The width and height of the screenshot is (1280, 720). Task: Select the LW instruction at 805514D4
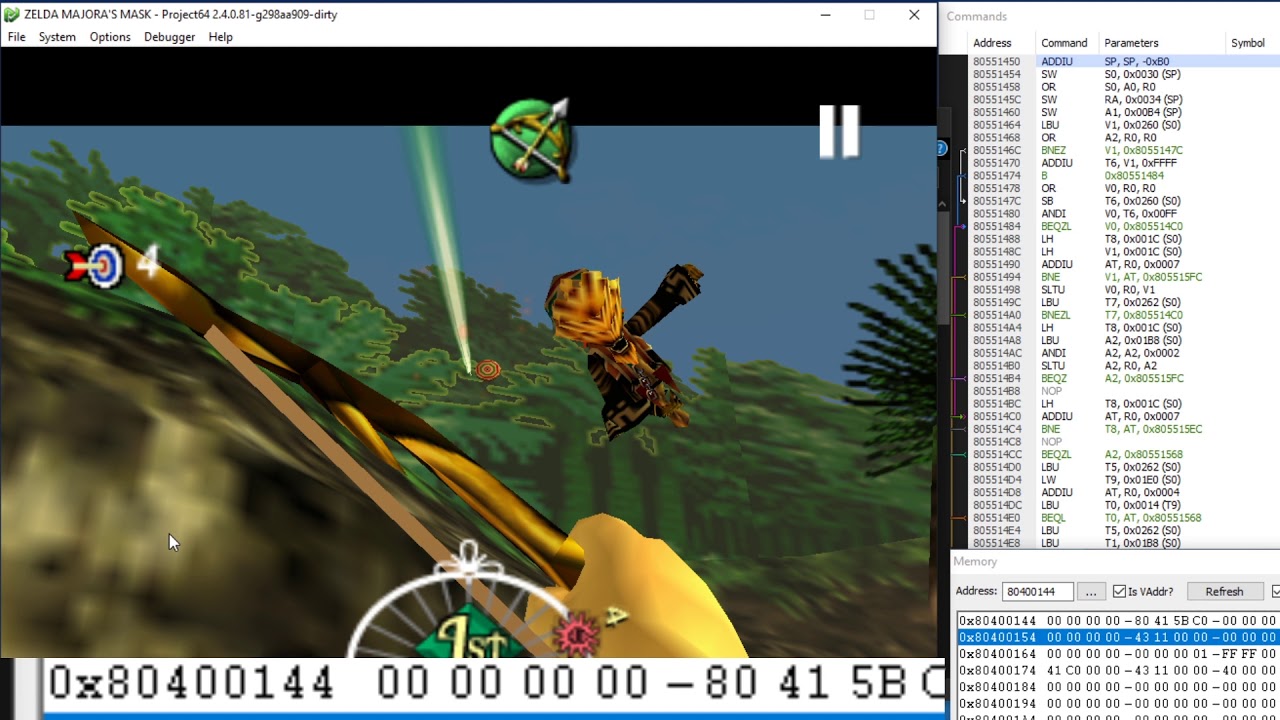pyautogui.click(x=1125, y=480)
